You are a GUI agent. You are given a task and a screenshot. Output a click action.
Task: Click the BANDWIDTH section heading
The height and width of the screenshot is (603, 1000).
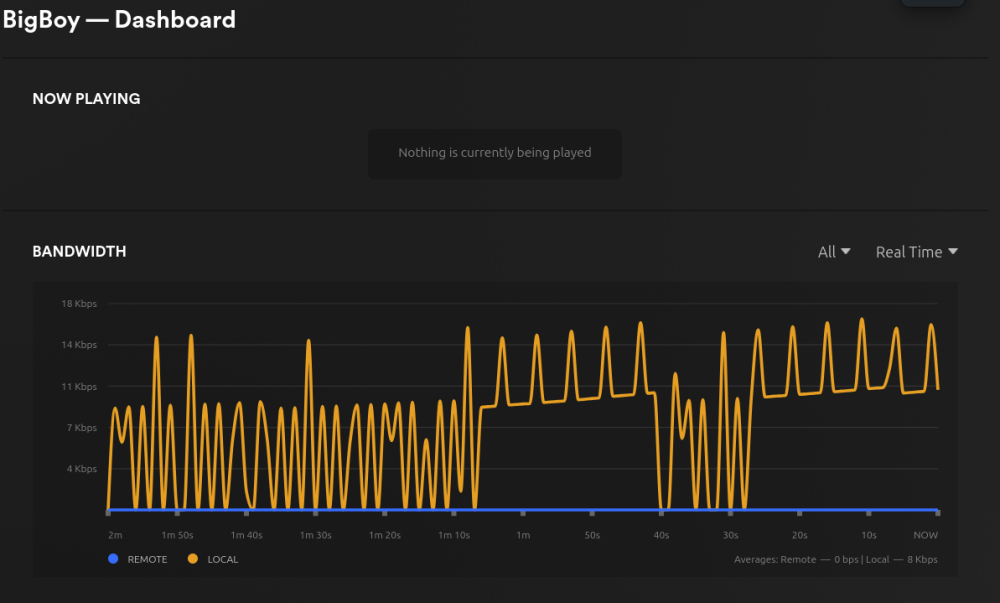(79, 252)
